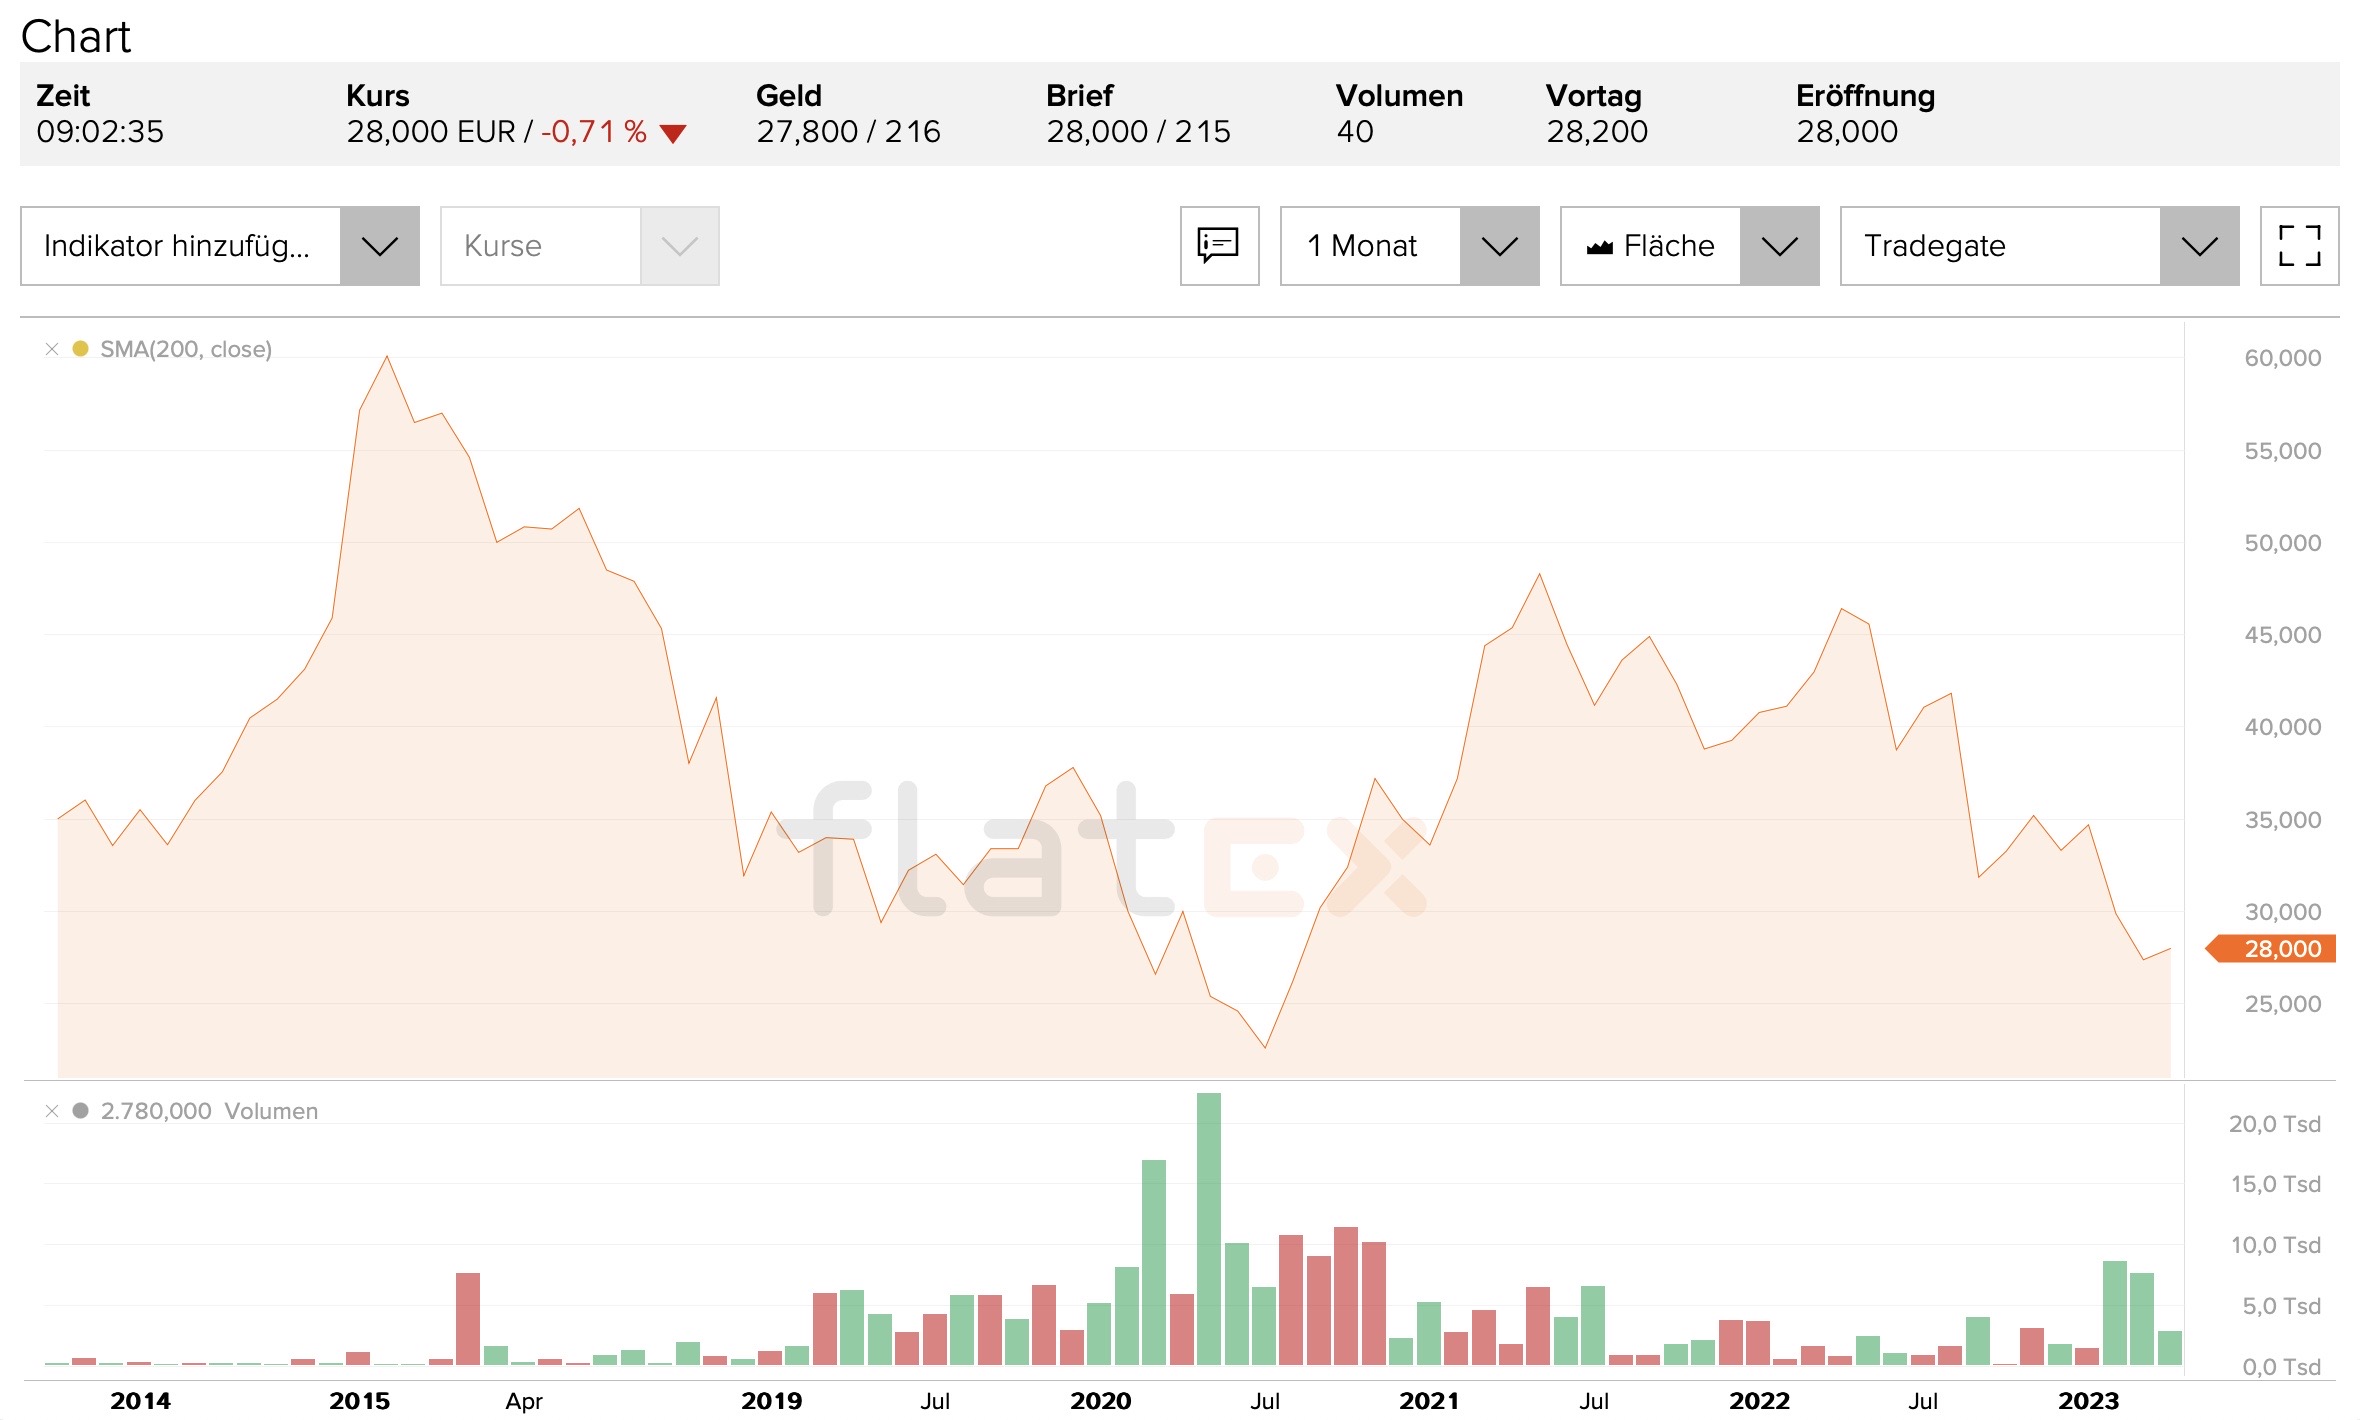
Task: Click the 2020 label on time axis
Action: tap(1100, 1400)
